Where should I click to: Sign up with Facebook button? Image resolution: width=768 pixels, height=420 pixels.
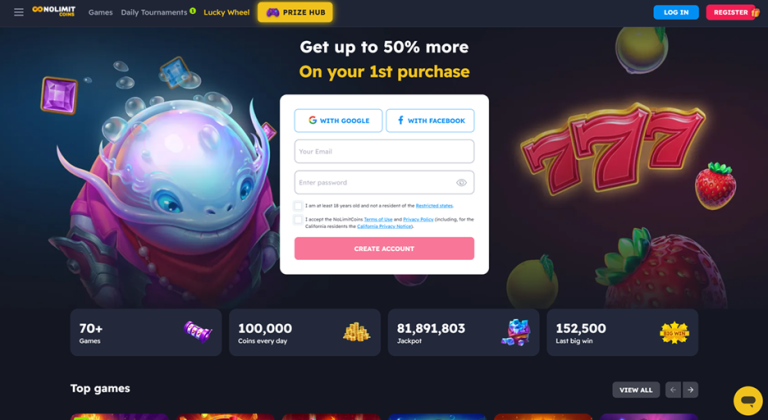(x=430, y=121)
